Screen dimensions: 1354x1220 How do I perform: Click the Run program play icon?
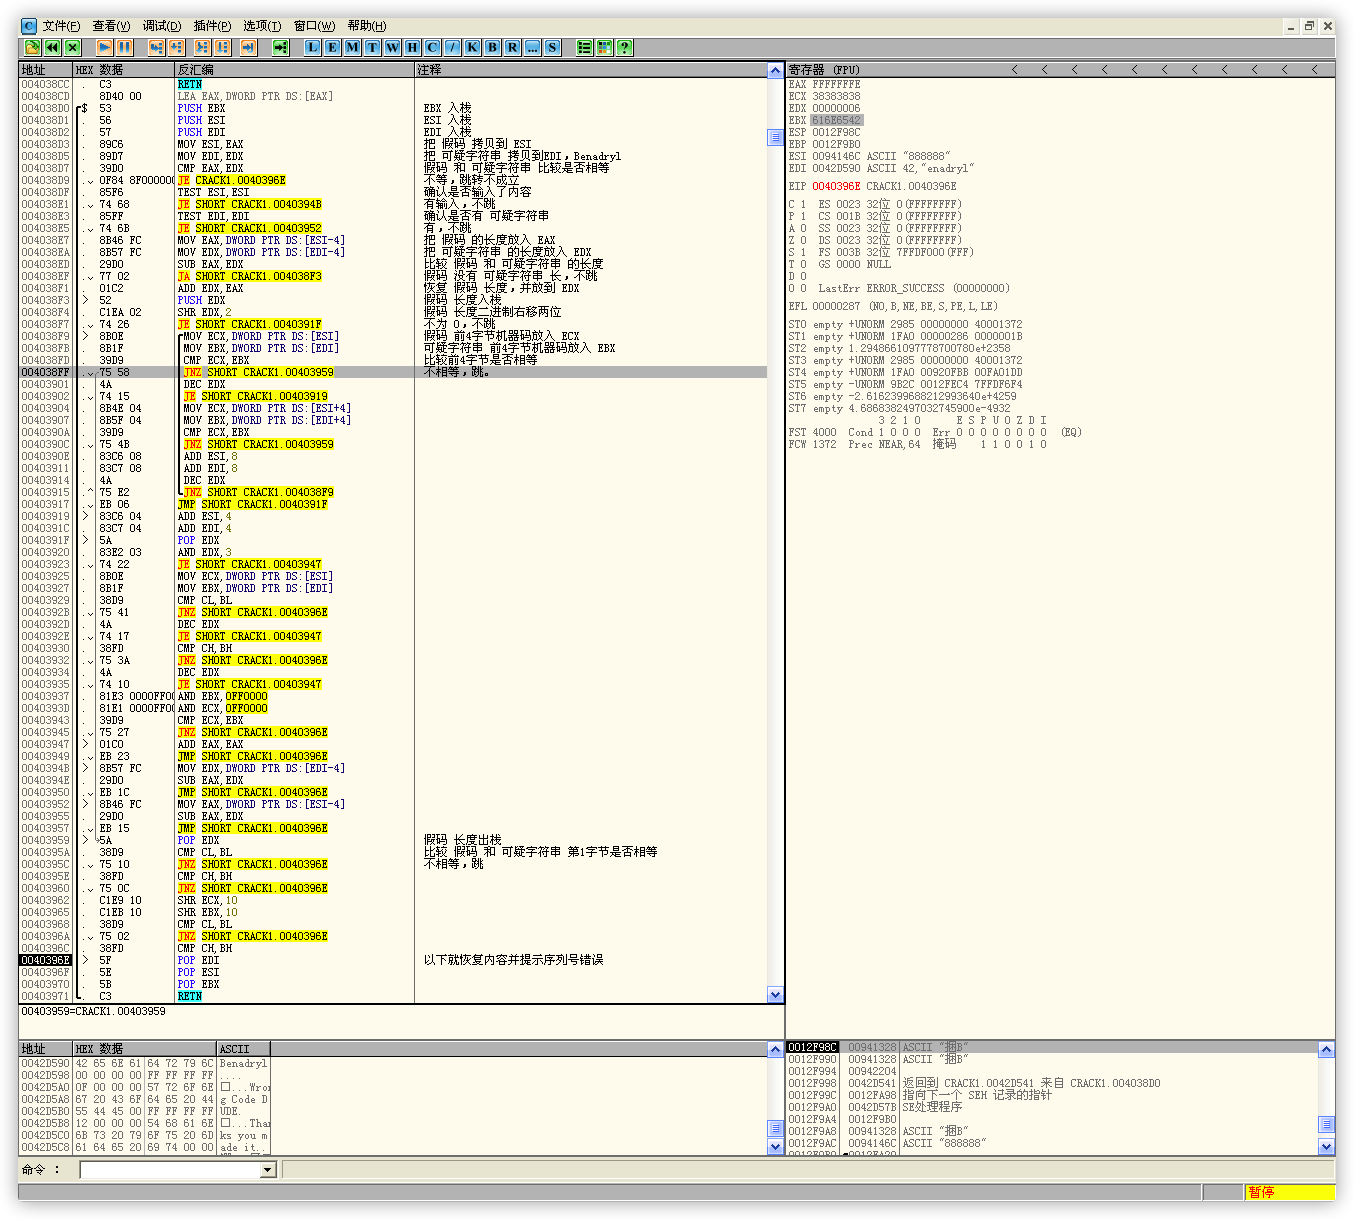click(104, 47)
